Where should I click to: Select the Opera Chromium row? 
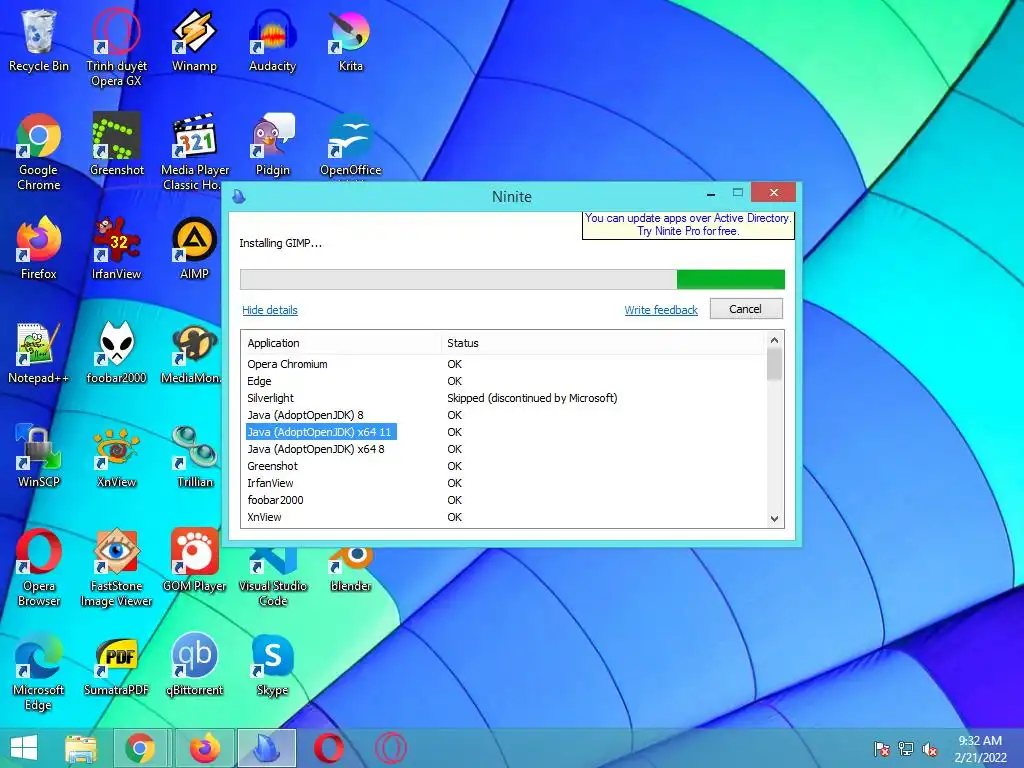tap(503, 364)
